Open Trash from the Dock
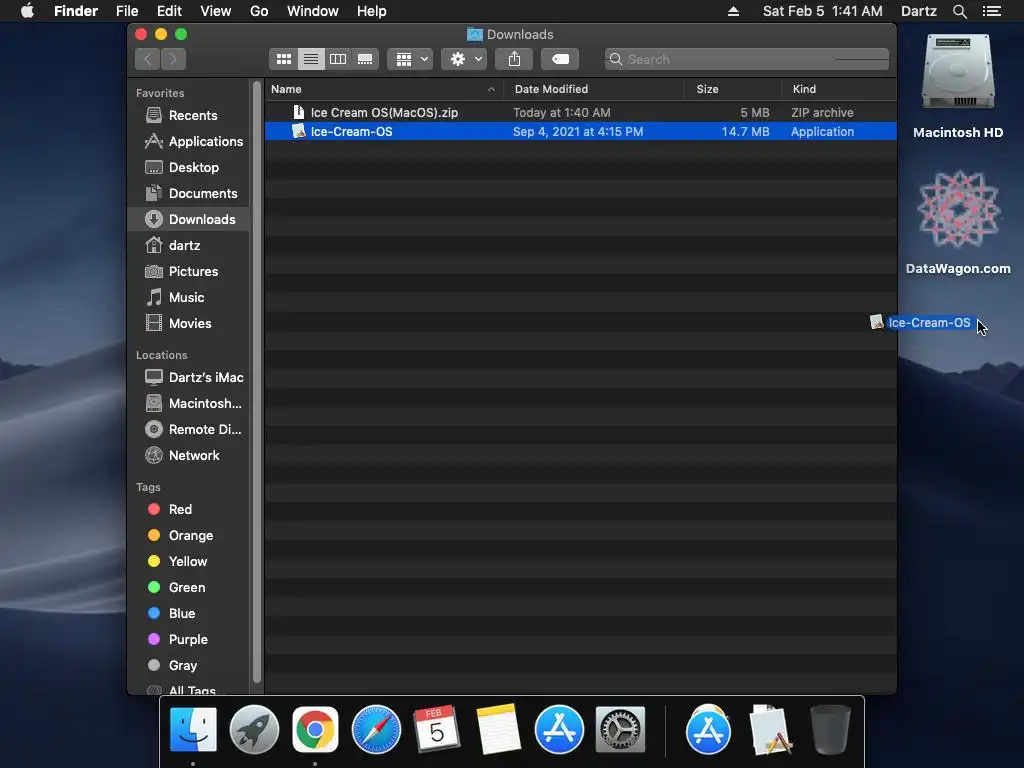 (830, 729)
